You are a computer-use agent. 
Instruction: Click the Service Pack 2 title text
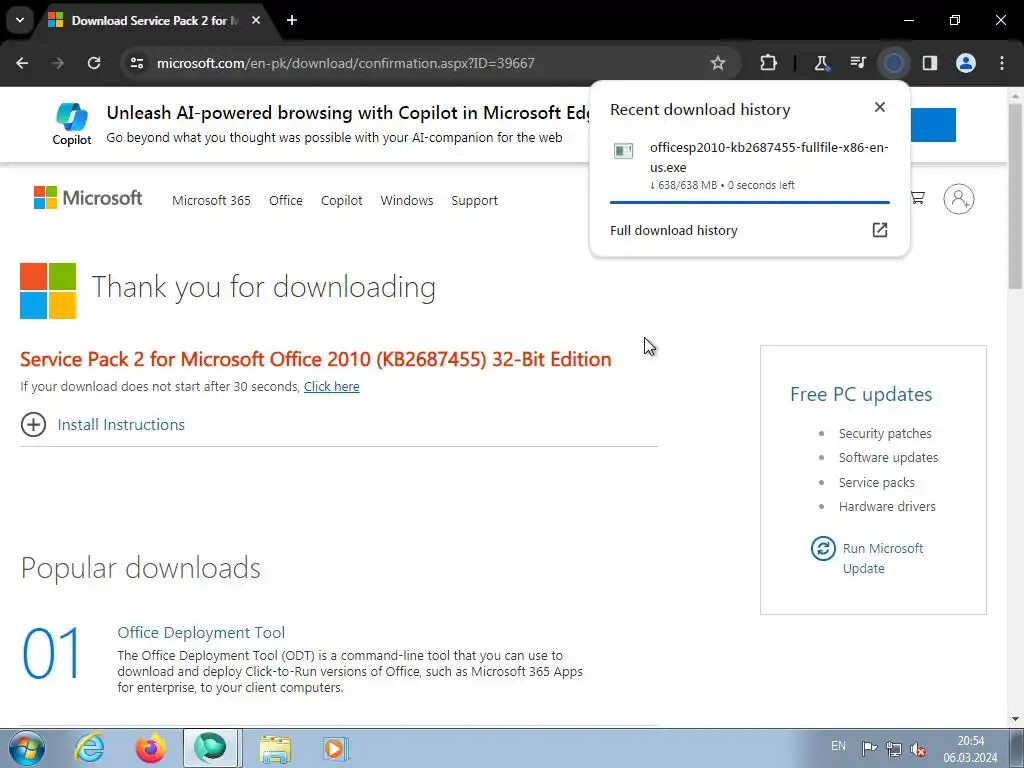click(315, 359)
